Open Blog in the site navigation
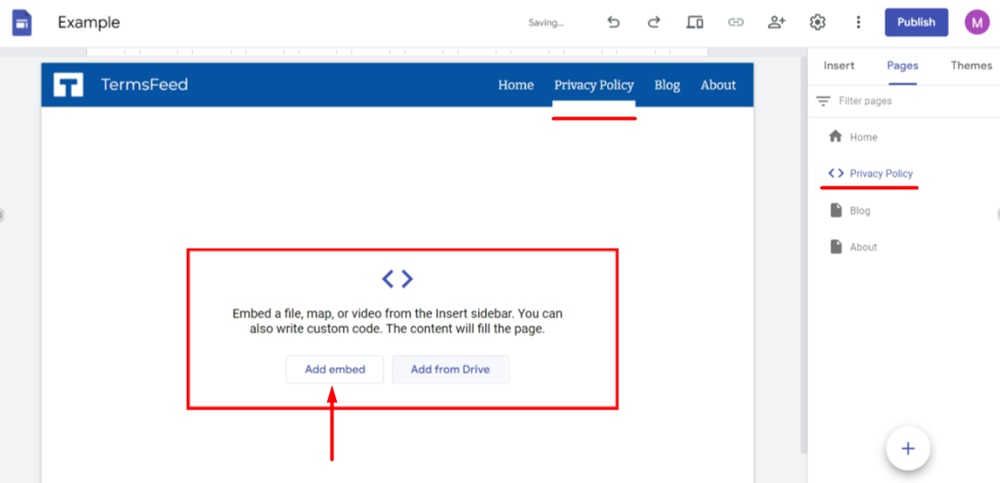 tap(667, 85)
